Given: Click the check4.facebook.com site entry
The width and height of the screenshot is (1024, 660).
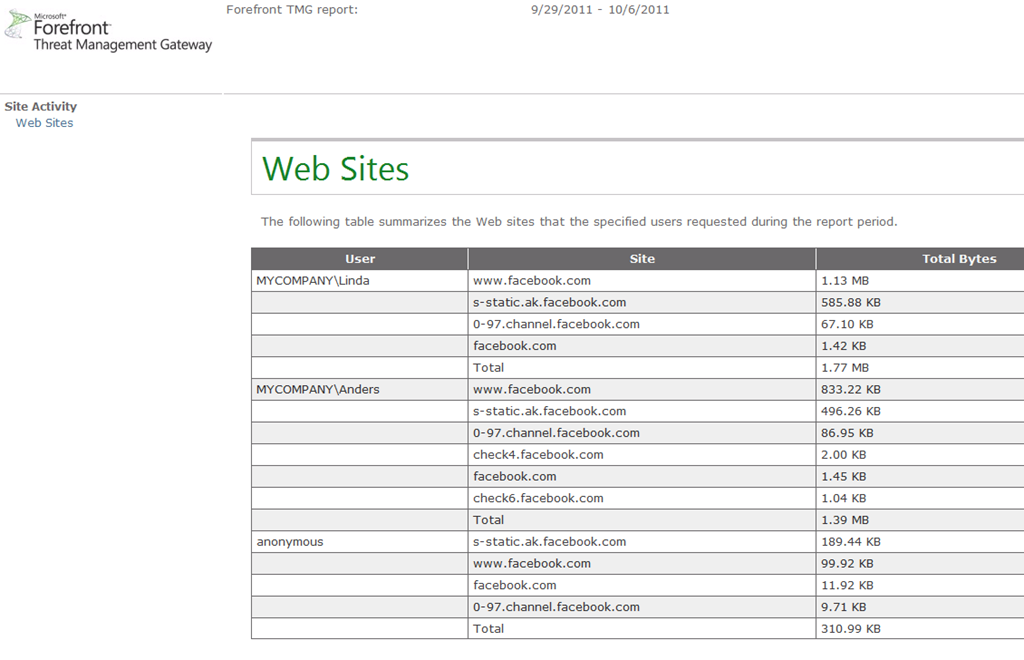Looking at the screenshot, I should click(538, 454).
